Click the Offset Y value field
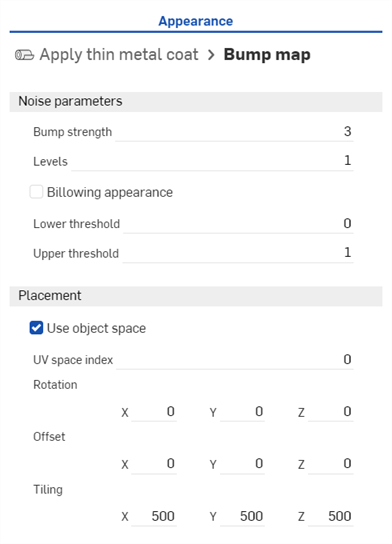Screen dimensions: 392x544 (x=242, y=464)
